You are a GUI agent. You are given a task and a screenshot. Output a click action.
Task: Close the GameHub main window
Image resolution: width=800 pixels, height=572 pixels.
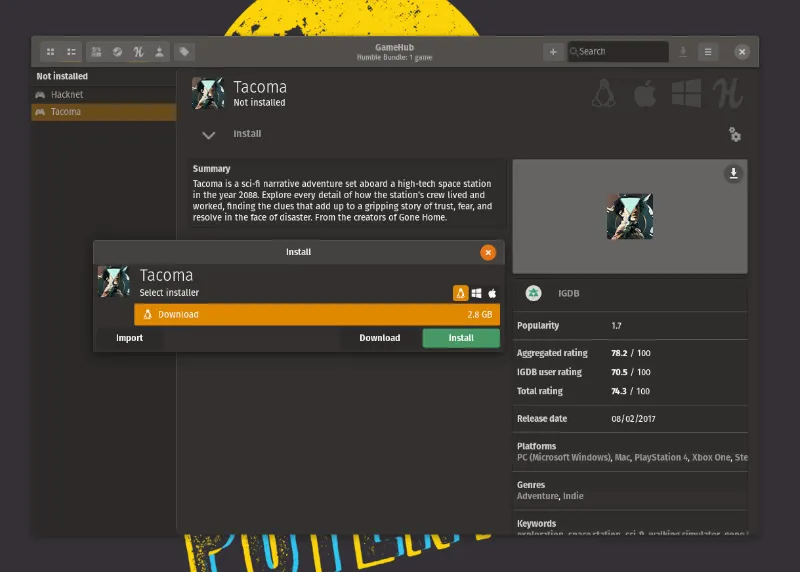point(742,52)
